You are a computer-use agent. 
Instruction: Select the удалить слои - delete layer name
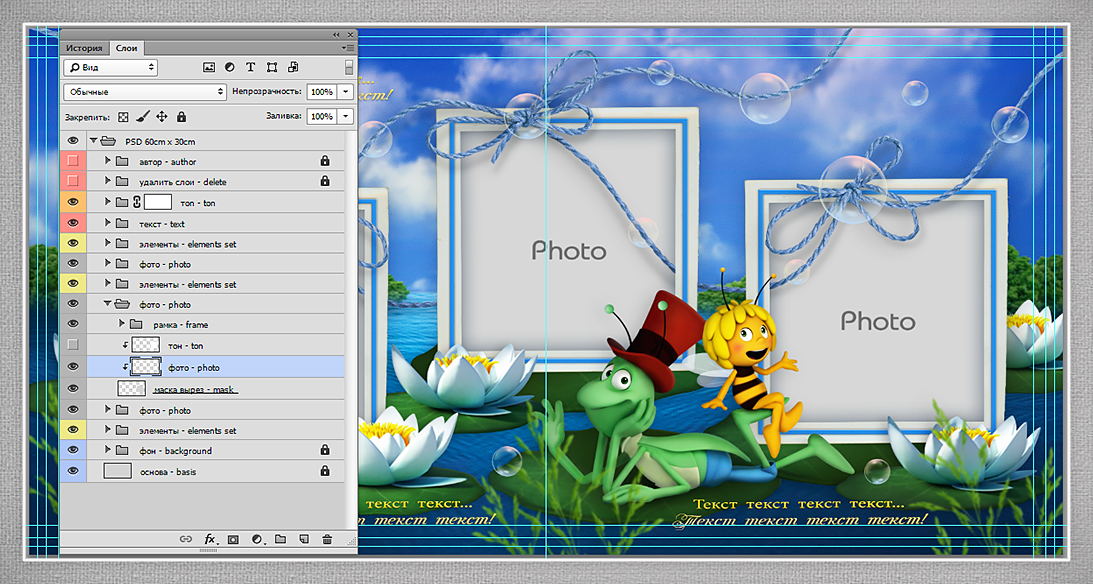(x=183, y=182)
